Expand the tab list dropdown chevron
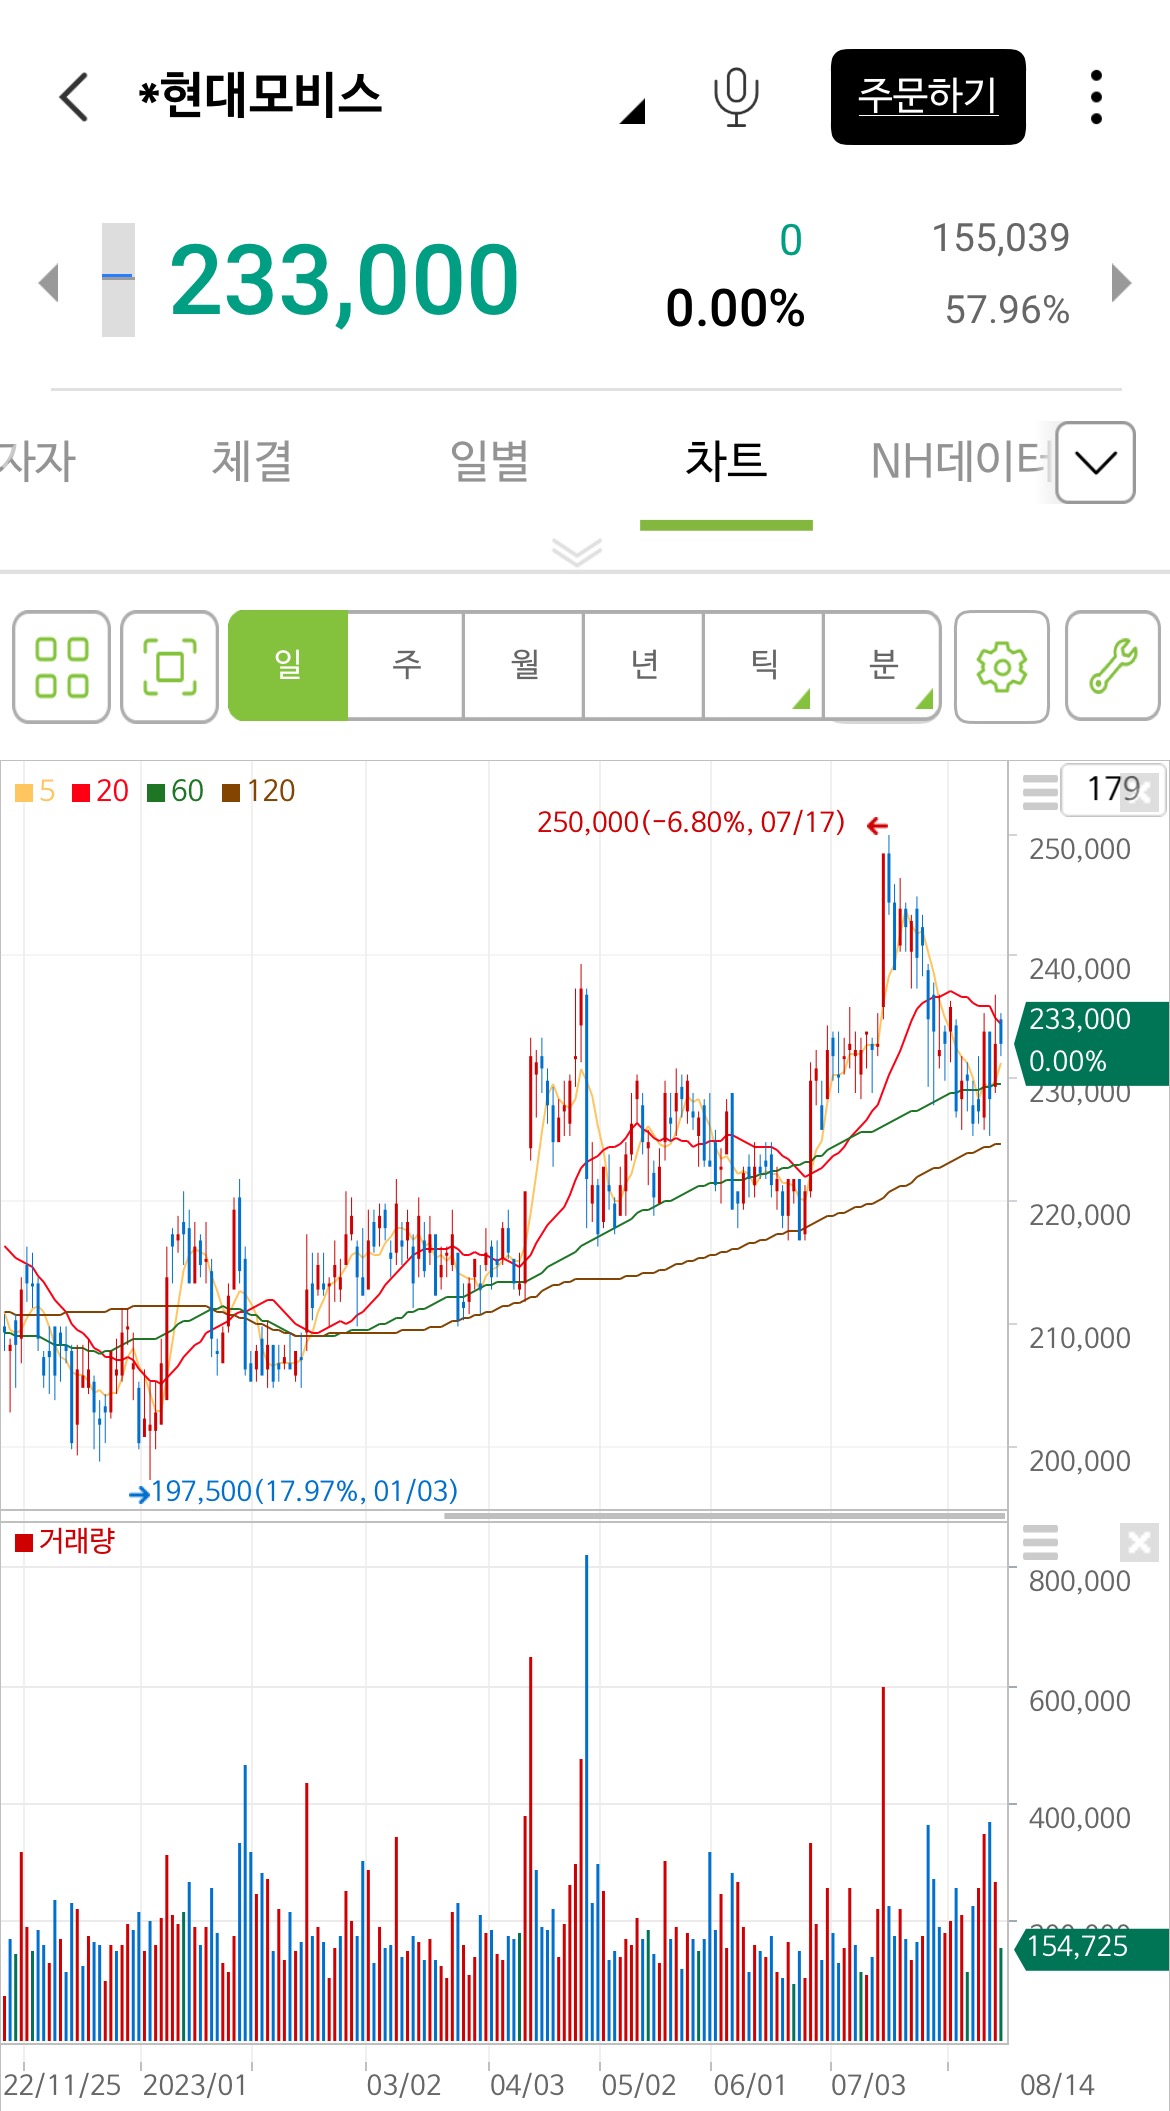The width and height of the screenshot is (1170, 2111). [x=1095, y=462]
